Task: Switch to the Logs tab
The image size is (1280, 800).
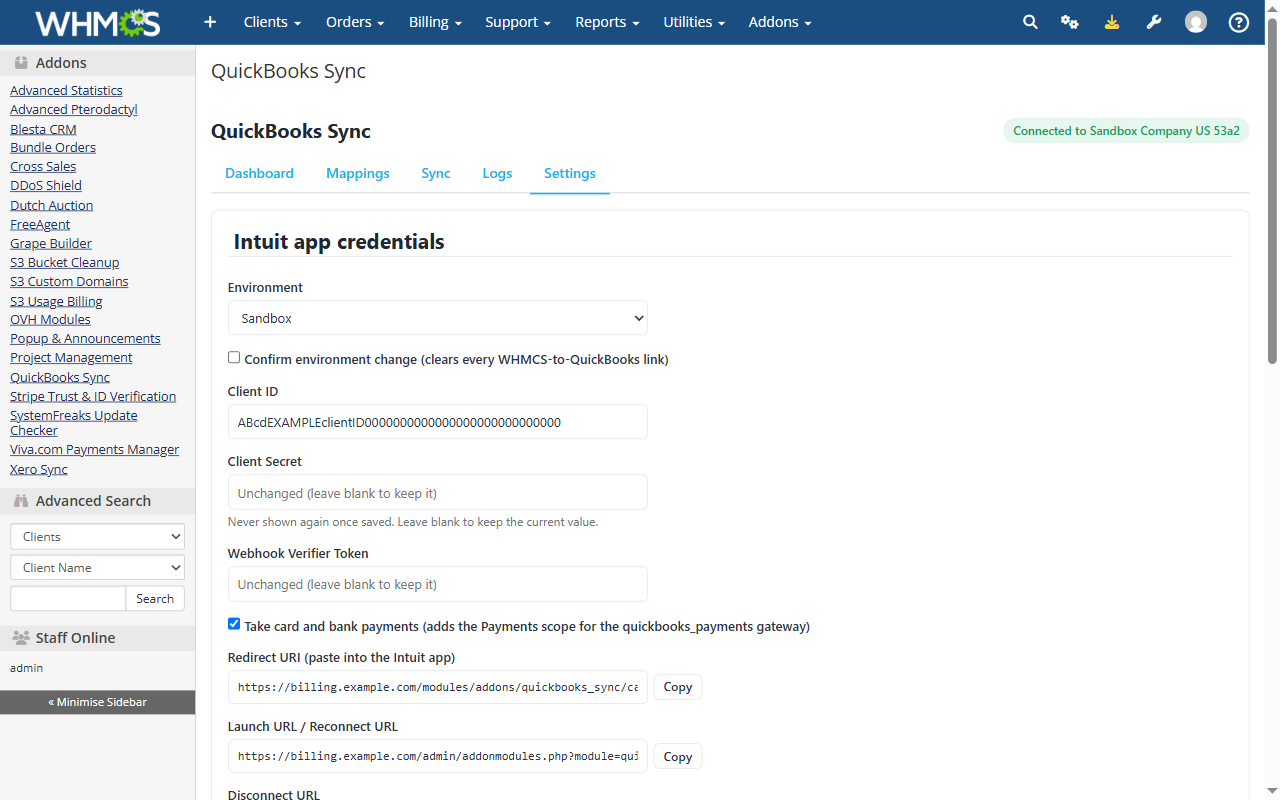Action: [497, 173]
